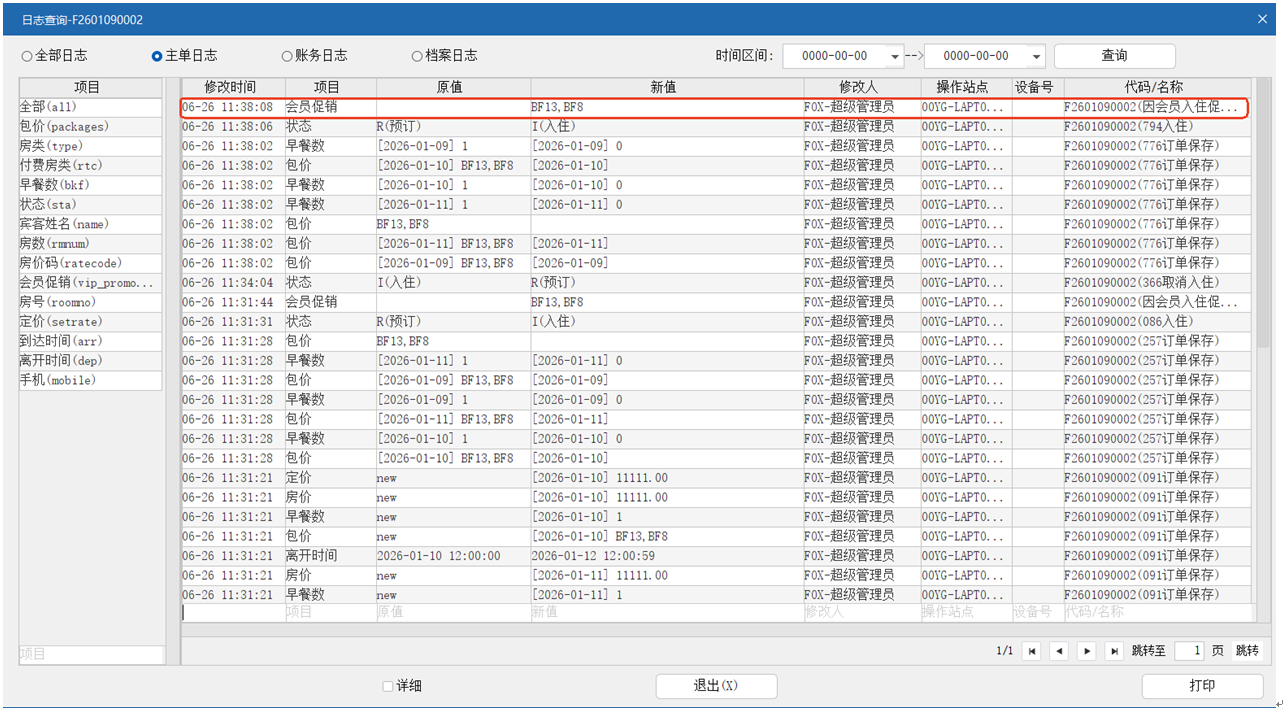1283x709 pixels.
Task: Select 状态(sta) in the item list
Action: coord(90,205)
